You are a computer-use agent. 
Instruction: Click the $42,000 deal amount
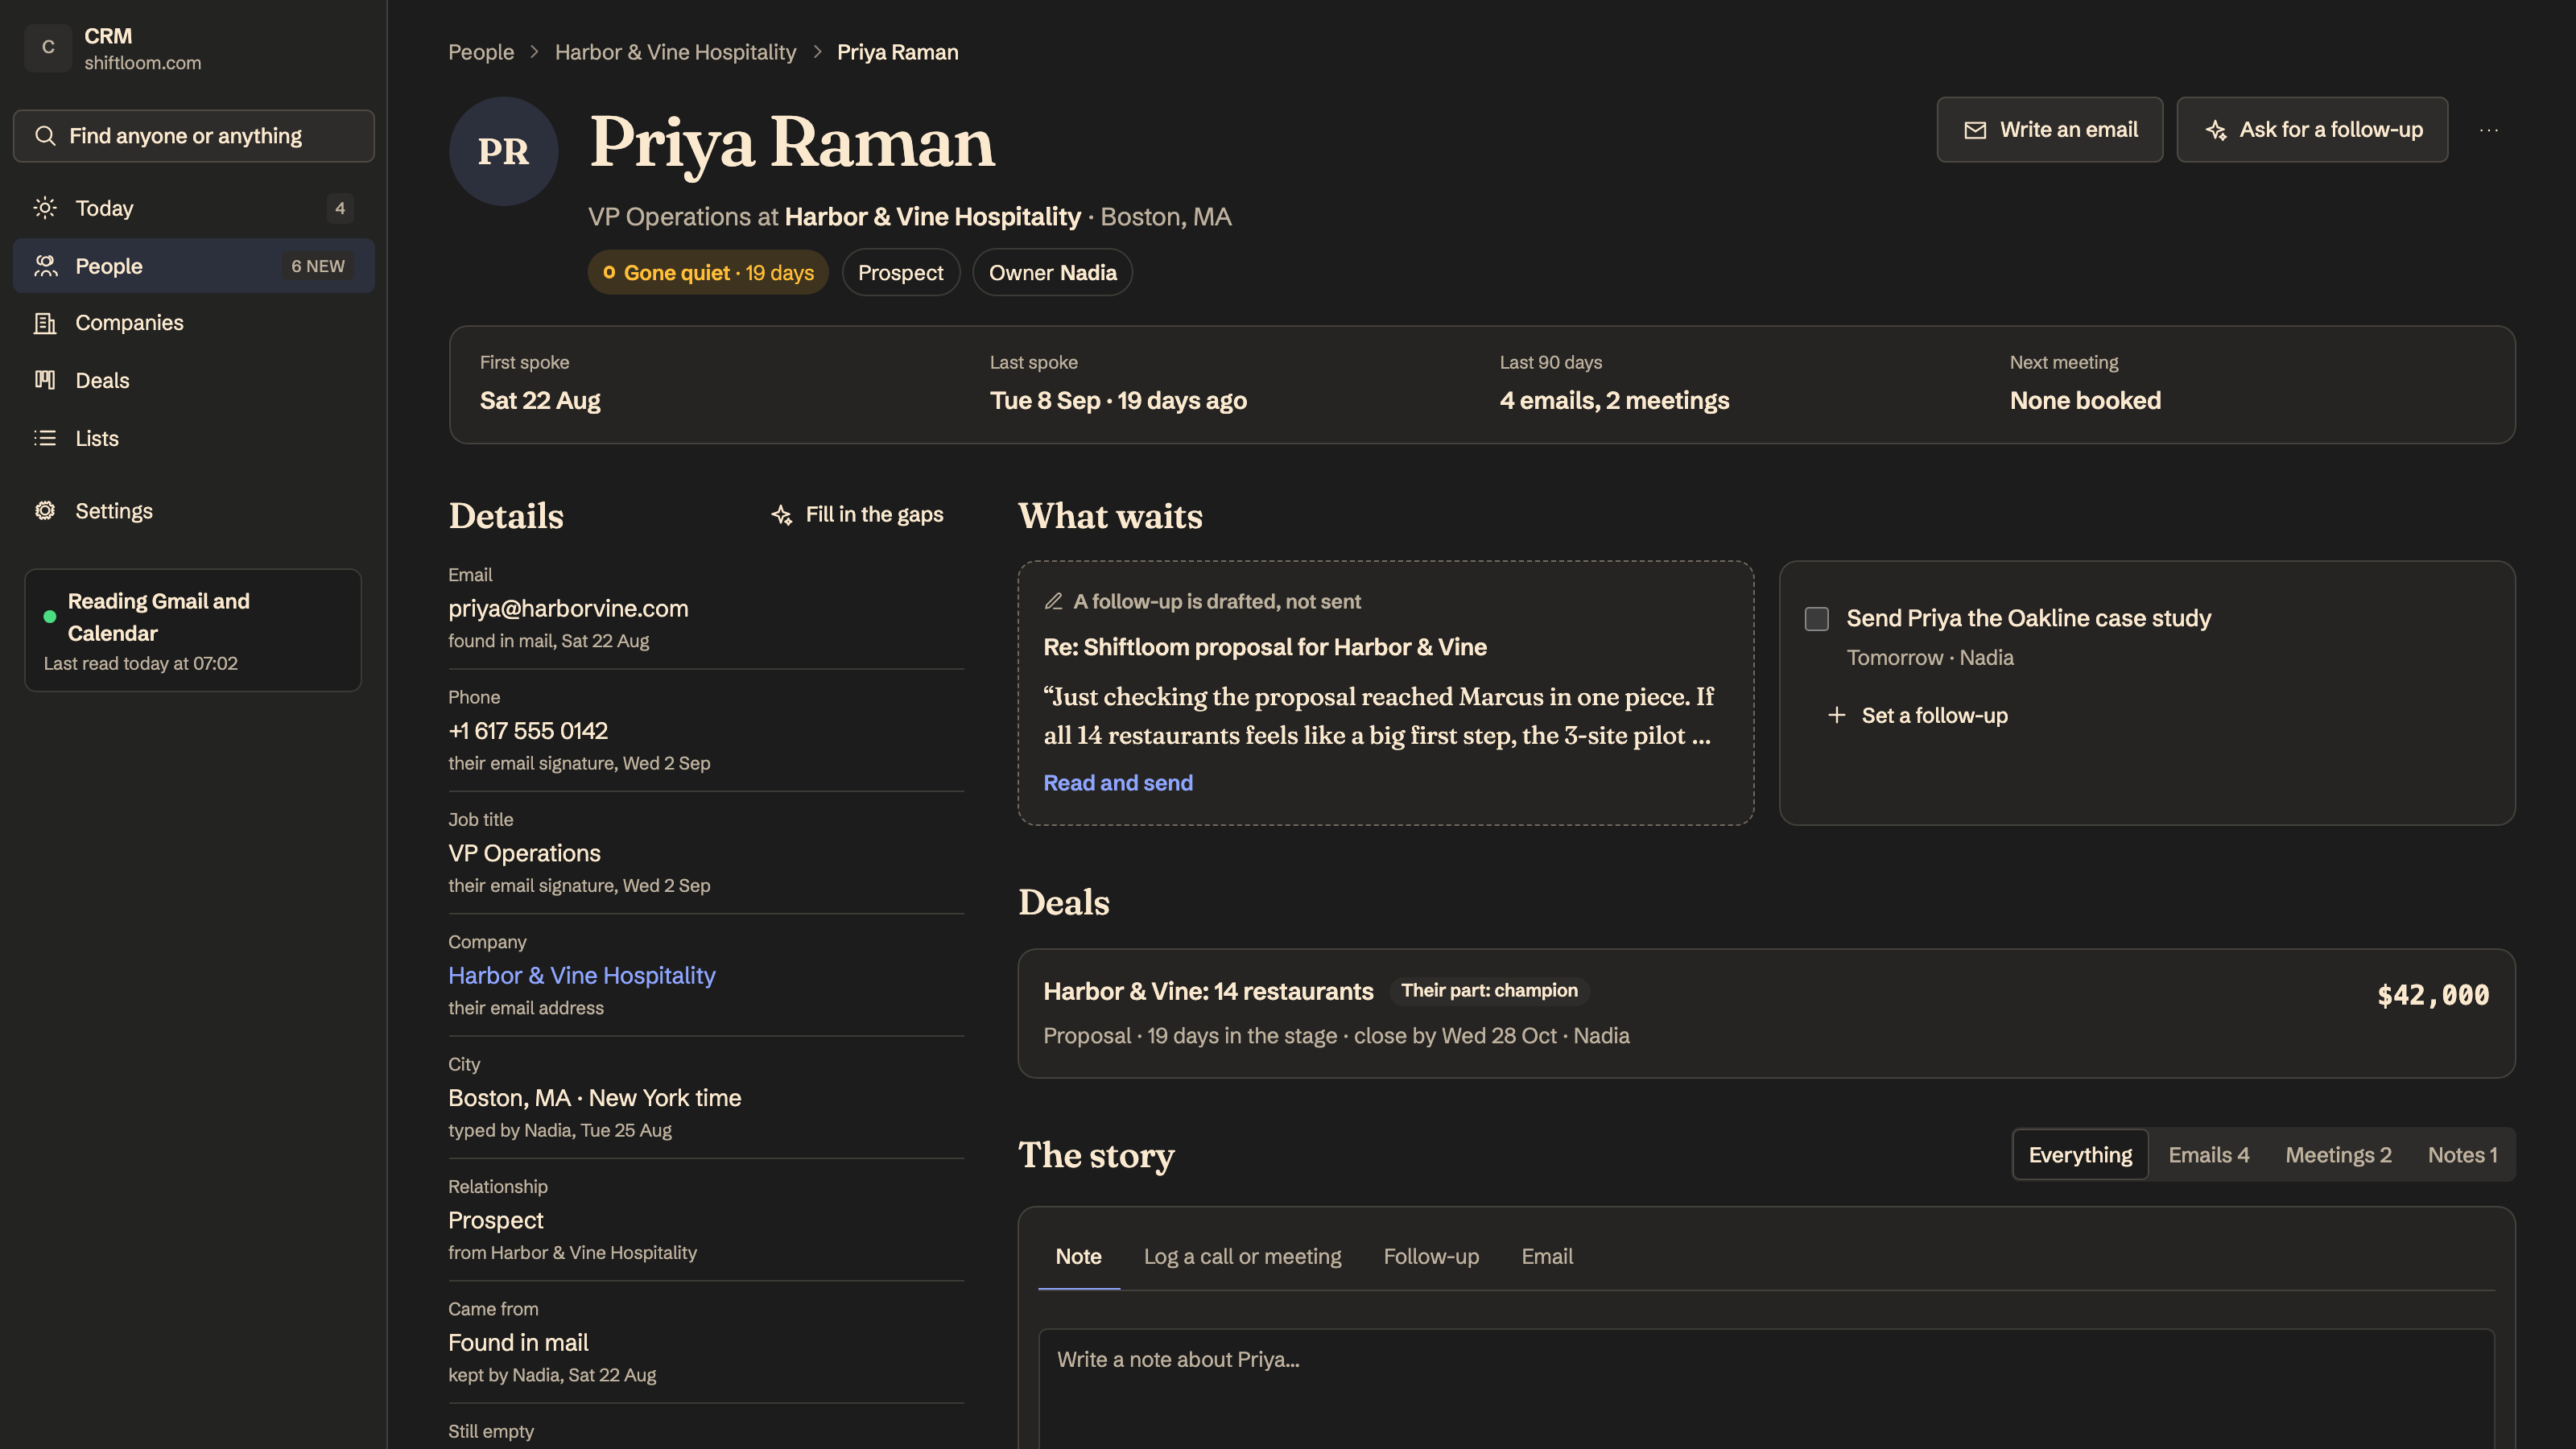pos(2433,996)
